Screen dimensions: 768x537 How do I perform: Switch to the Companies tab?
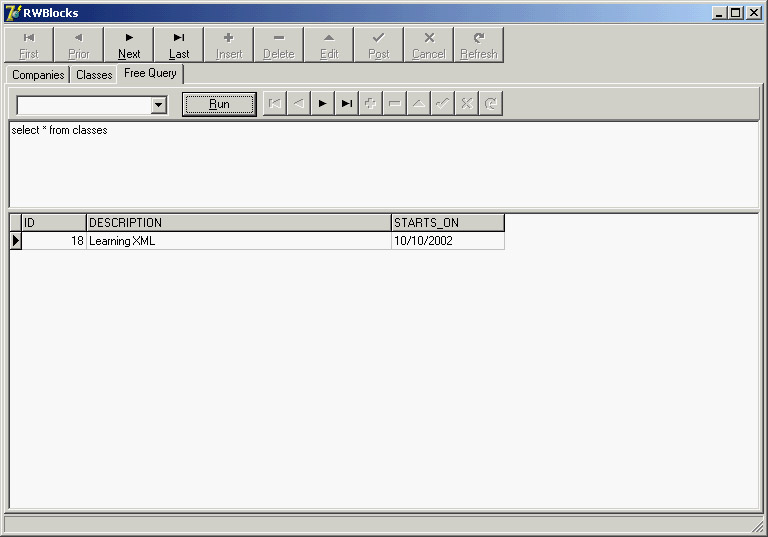pyautogui.click(x=38, y=75)
